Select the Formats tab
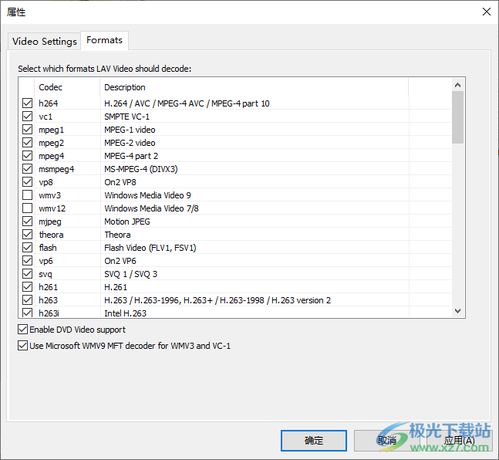 point(104,40)
